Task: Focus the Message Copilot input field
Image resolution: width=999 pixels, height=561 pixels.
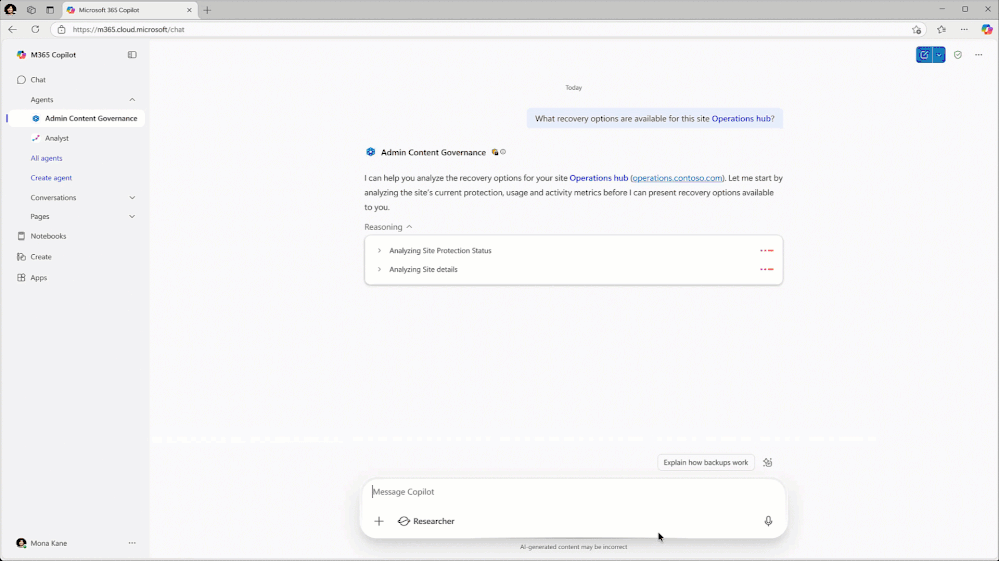Action: [x=573, y=492]
